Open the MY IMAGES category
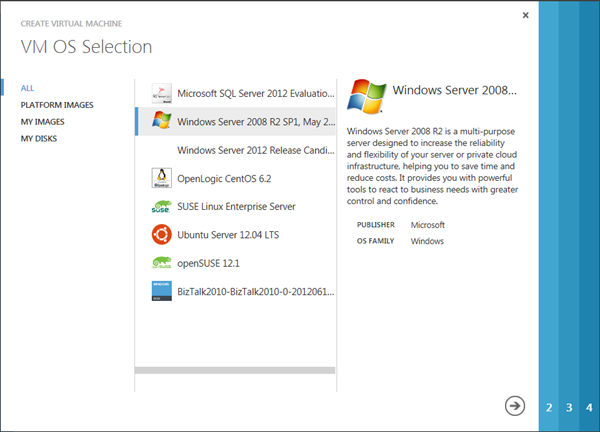Image resolution: width=600 pixels, height=432 pixels. [42, 122]
